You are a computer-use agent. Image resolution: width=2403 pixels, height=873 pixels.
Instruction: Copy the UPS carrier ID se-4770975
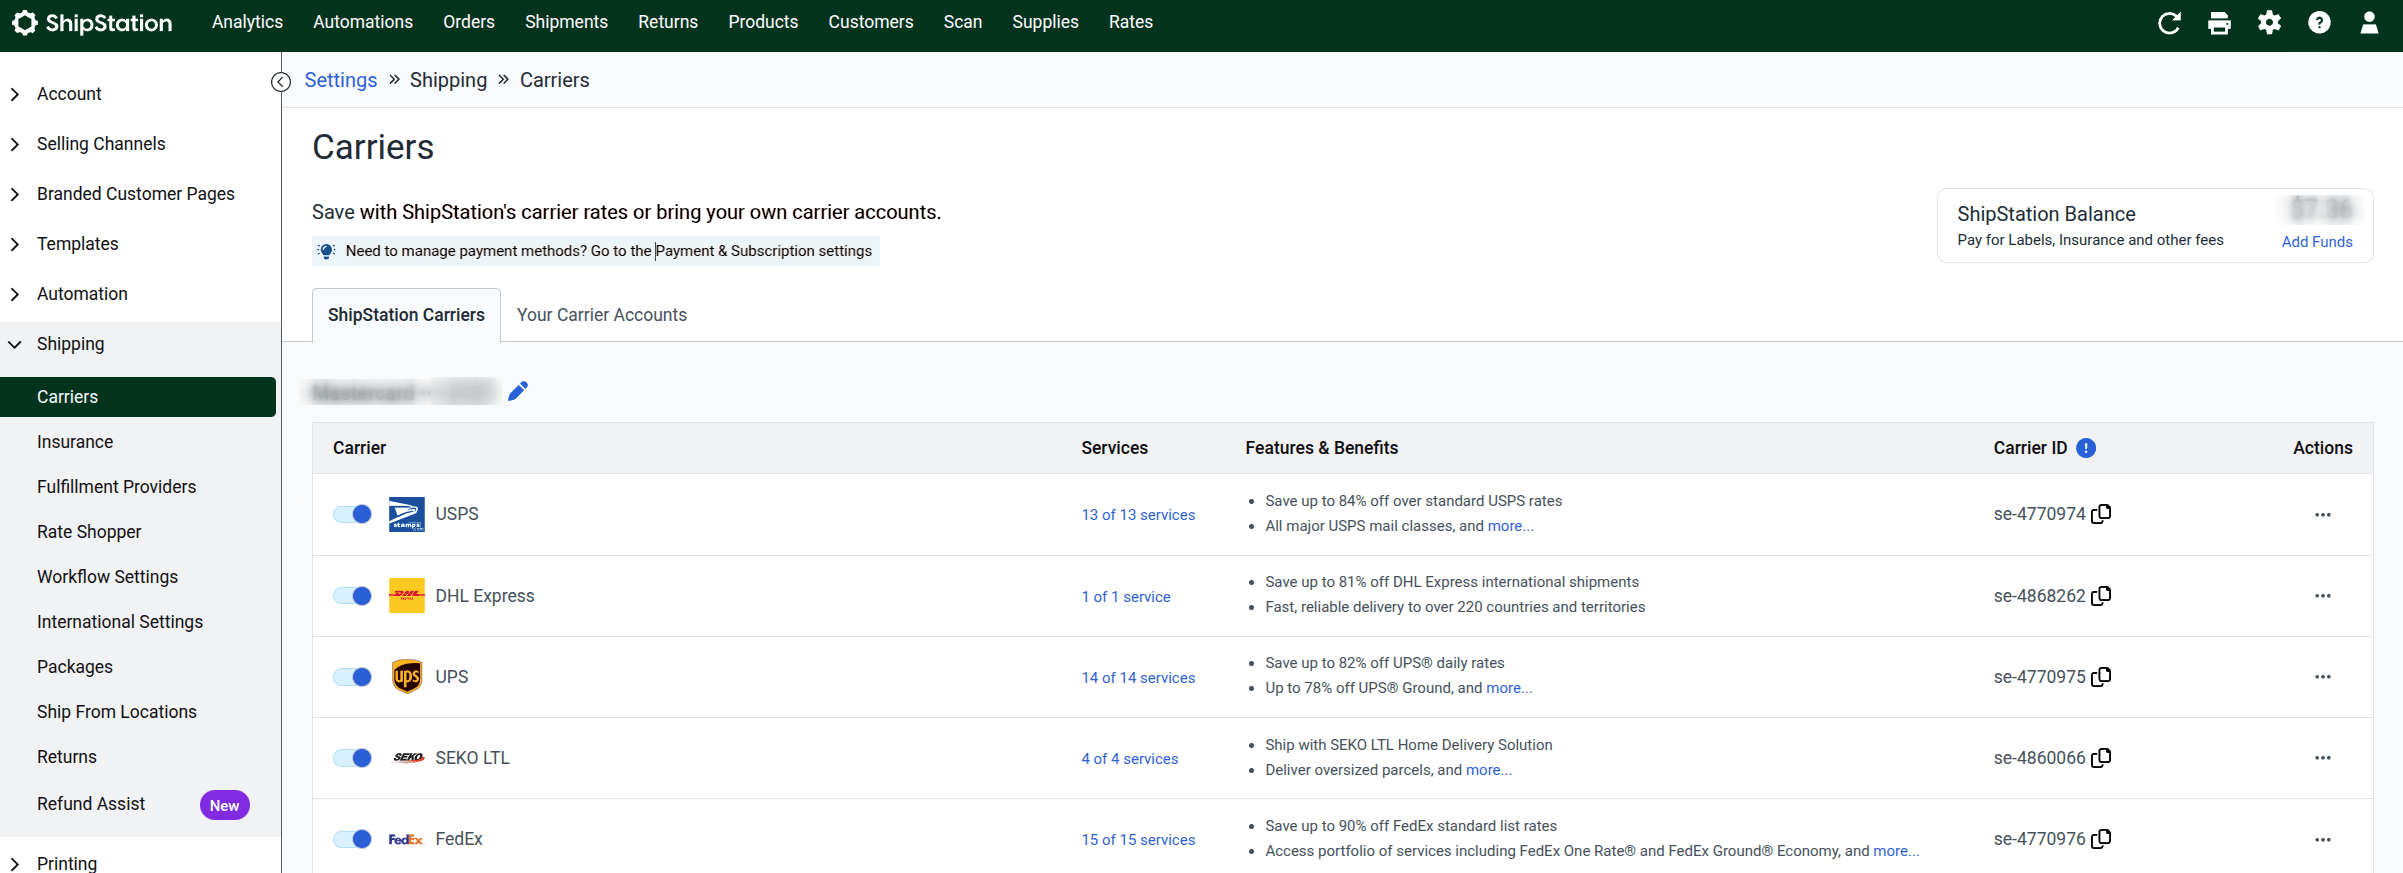2101,677
